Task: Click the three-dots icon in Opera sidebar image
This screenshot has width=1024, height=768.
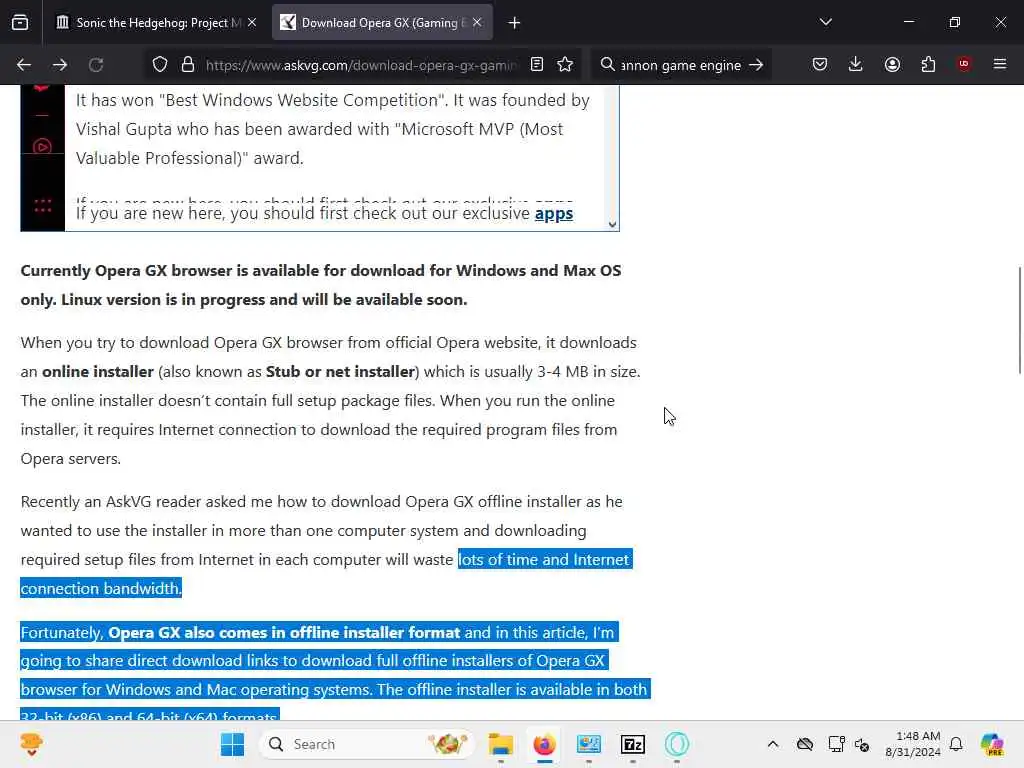Action: 42,206
